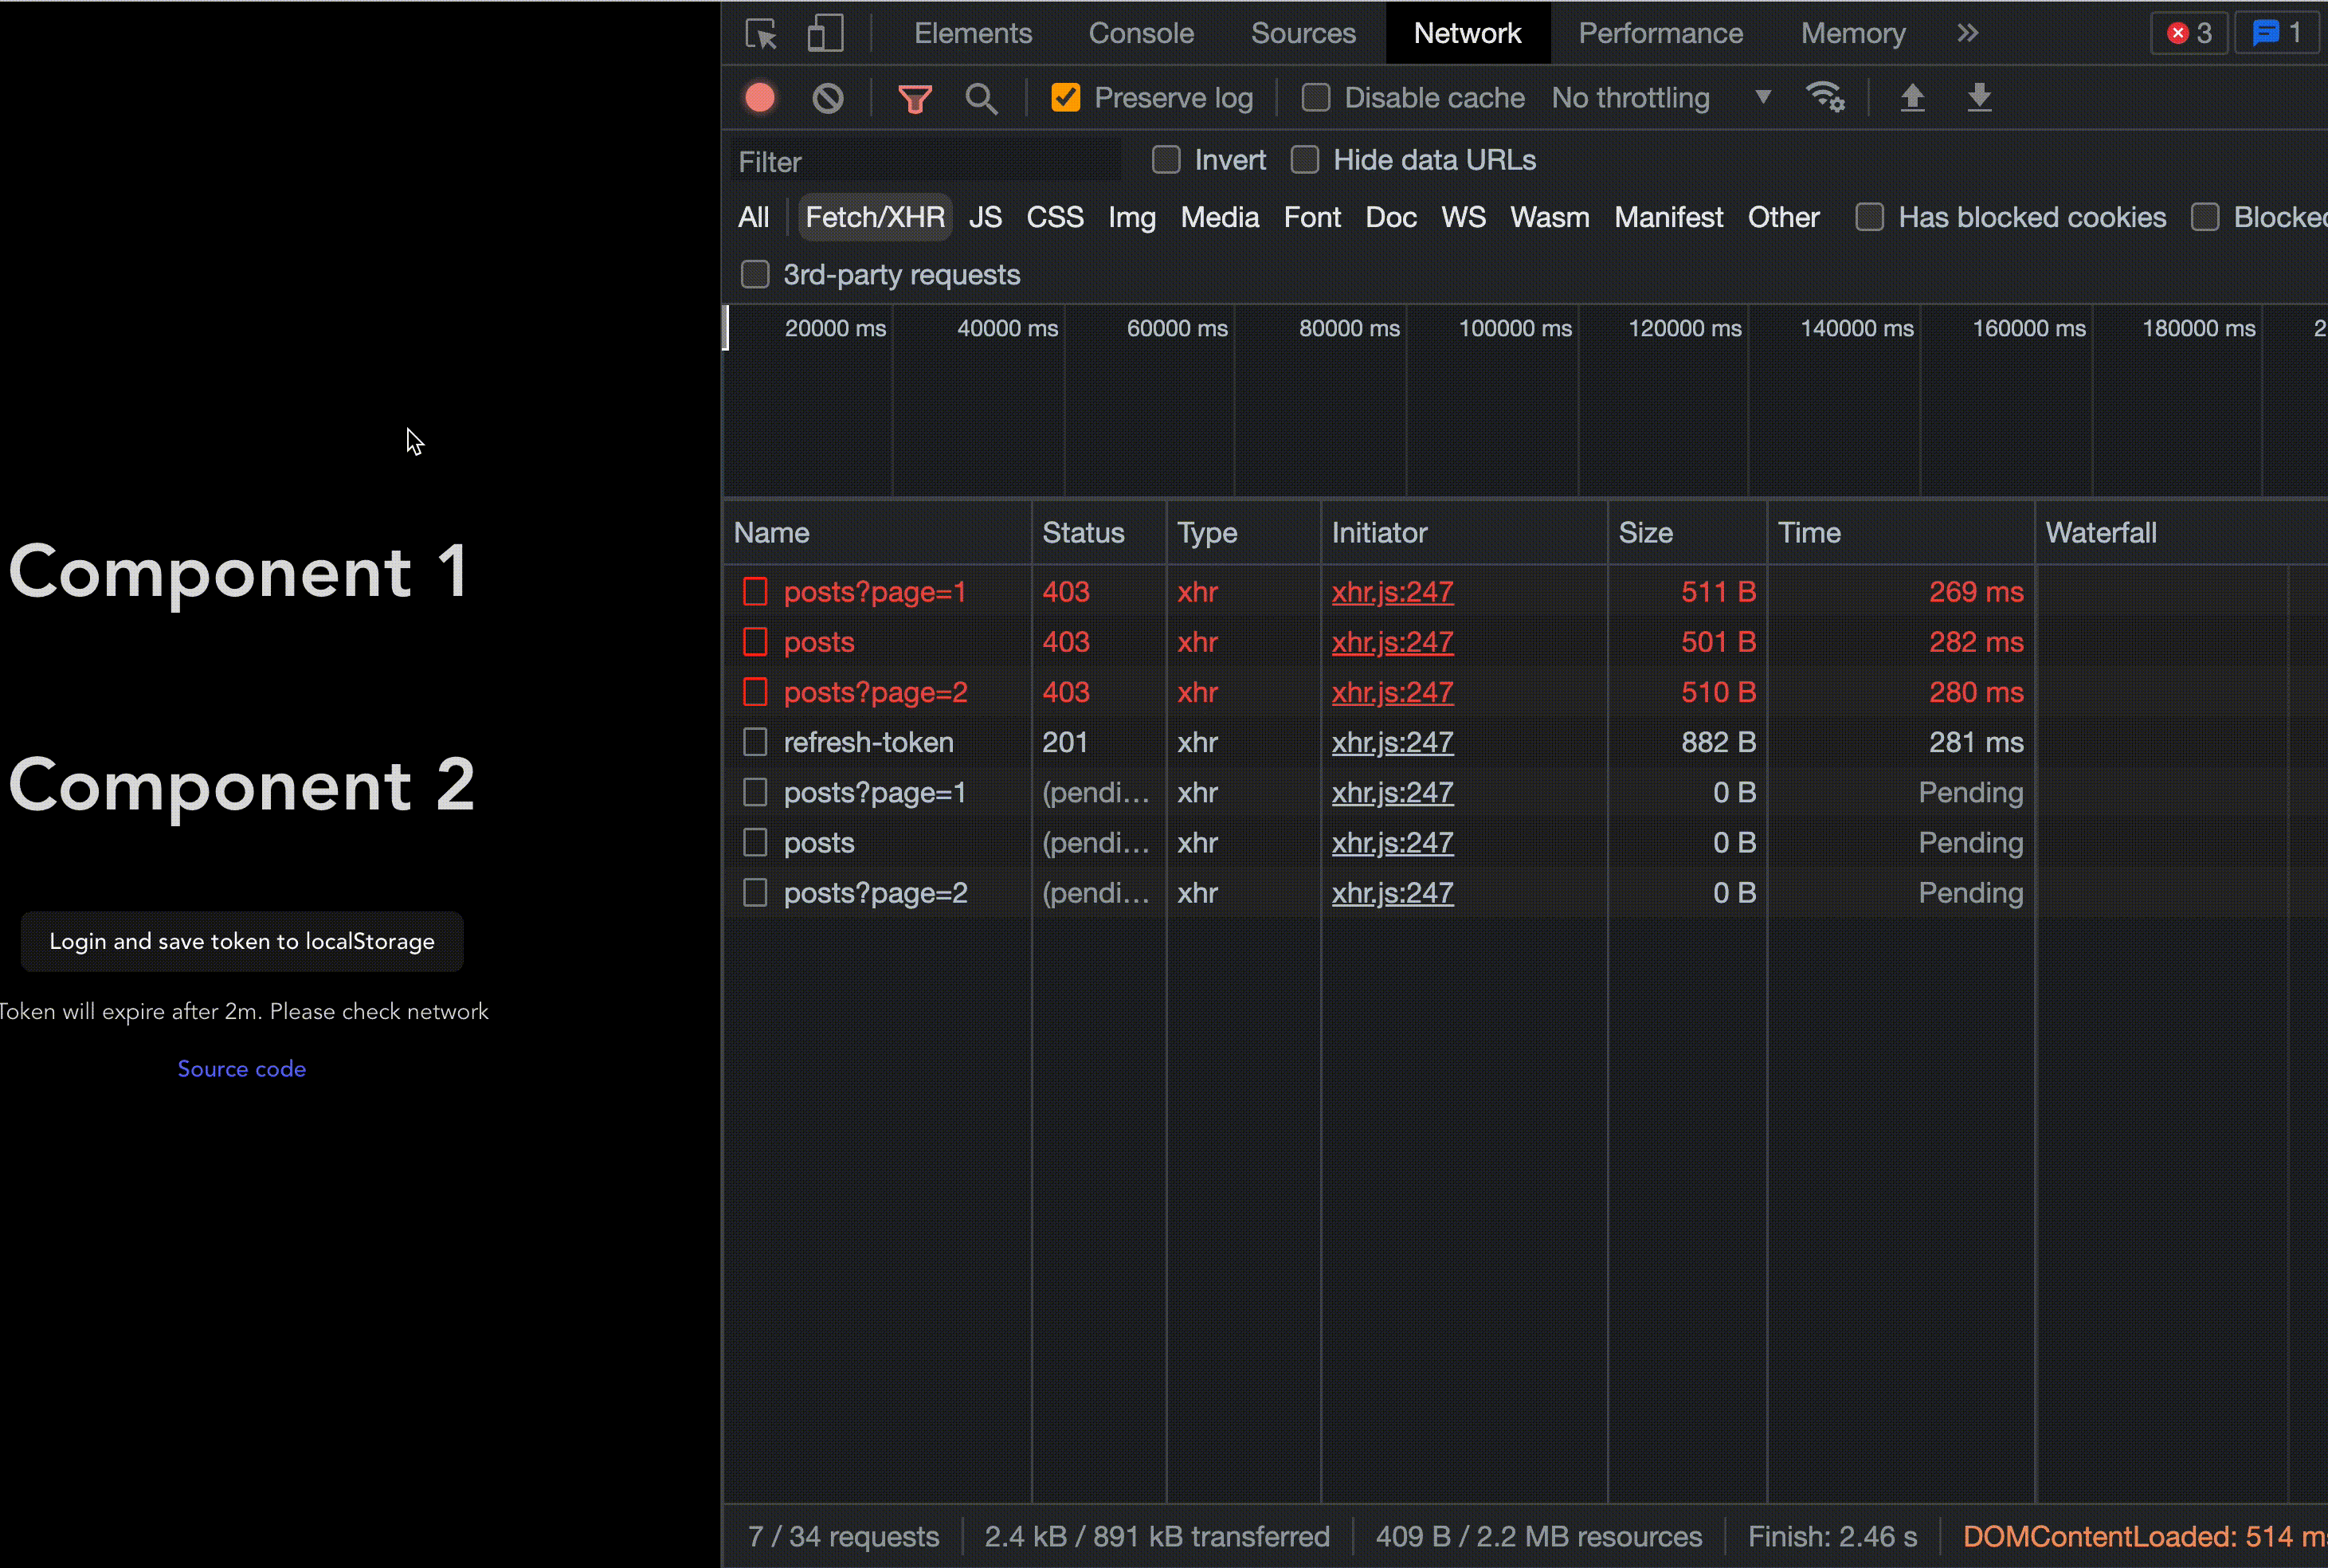
Task: Toggle the Preserve log checkbox
Action: click(1064, 98)
